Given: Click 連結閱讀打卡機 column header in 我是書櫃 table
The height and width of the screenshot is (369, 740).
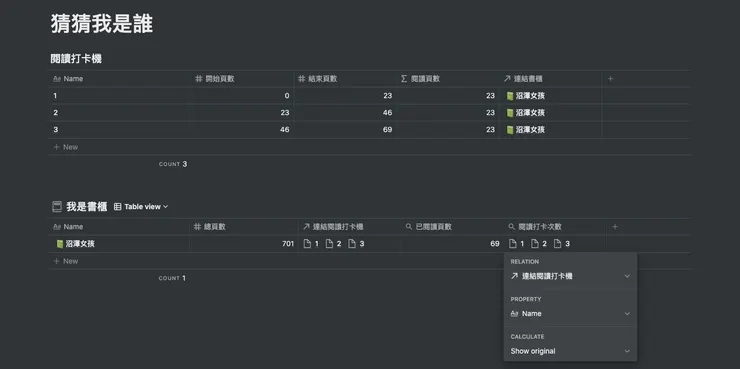Looking at the screenshot, I should 349,227.
